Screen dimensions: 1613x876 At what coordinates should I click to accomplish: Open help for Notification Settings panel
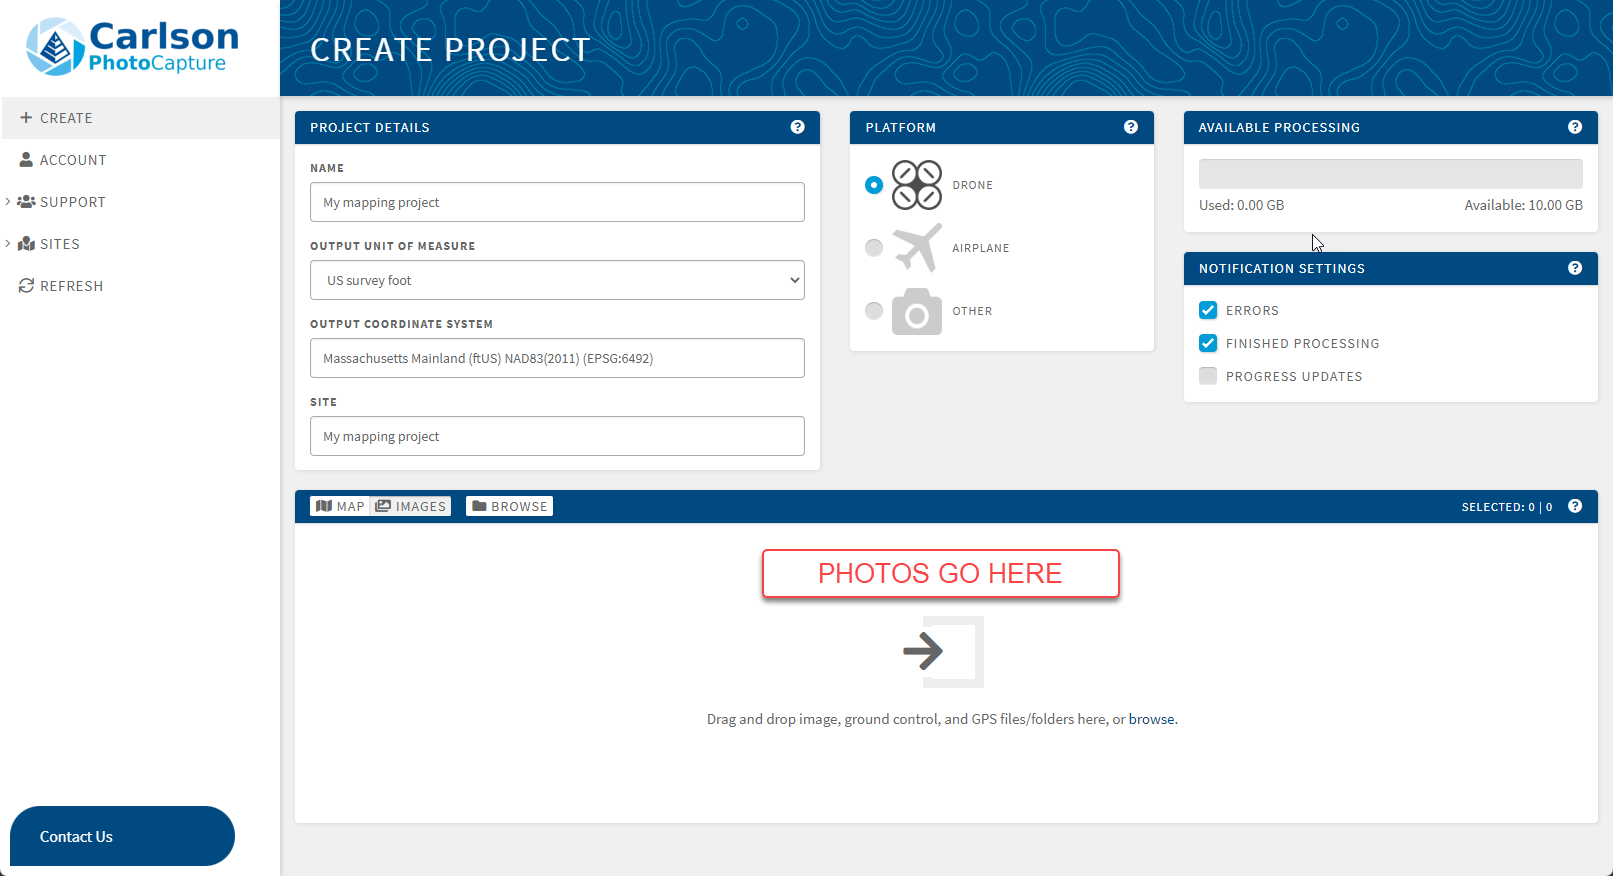[x=1574, y=268]
